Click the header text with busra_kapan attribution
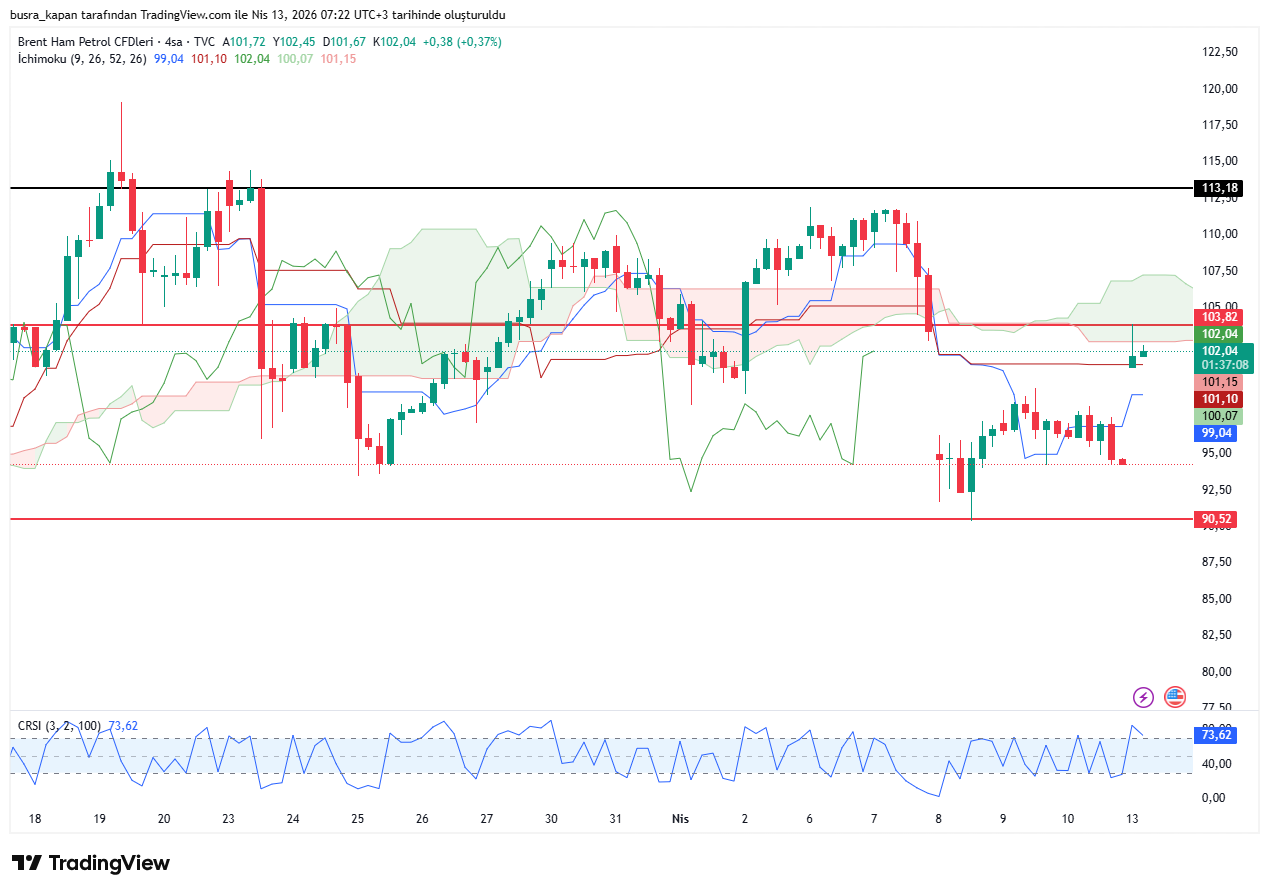Viewport: 1269px width, 893px height. 258,14
